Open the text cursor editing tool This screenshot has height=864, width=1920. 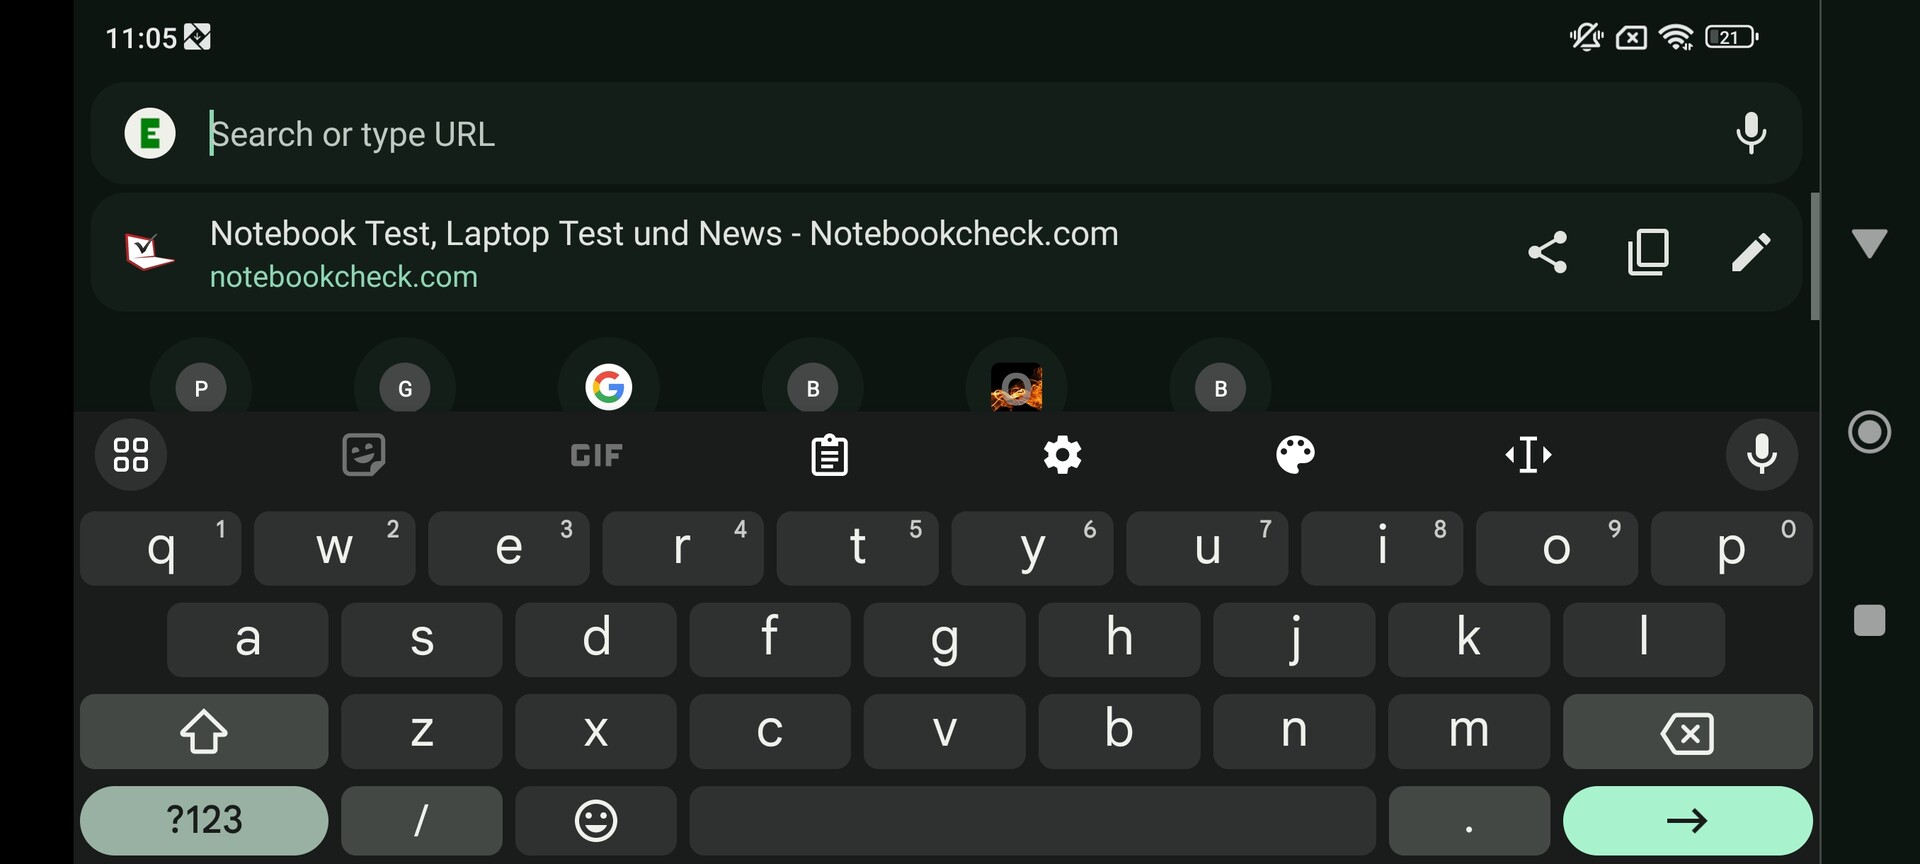point(1528,455)
